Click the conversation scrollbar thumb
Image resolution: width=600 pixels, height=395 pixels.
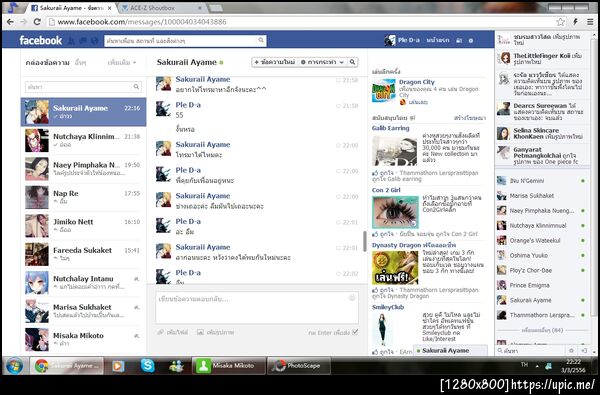[x=364, y=241]
